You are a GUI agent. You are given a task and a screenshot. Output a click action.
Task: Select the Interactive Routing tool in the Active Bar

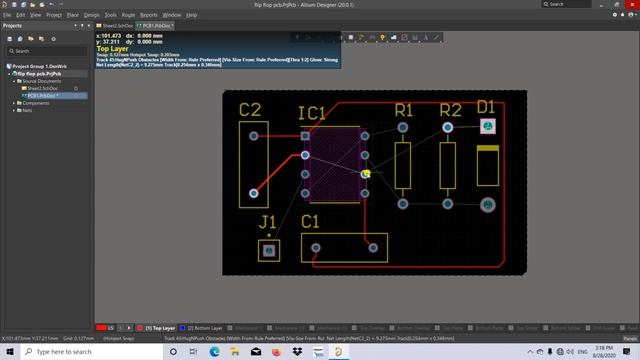pos(361,38)
